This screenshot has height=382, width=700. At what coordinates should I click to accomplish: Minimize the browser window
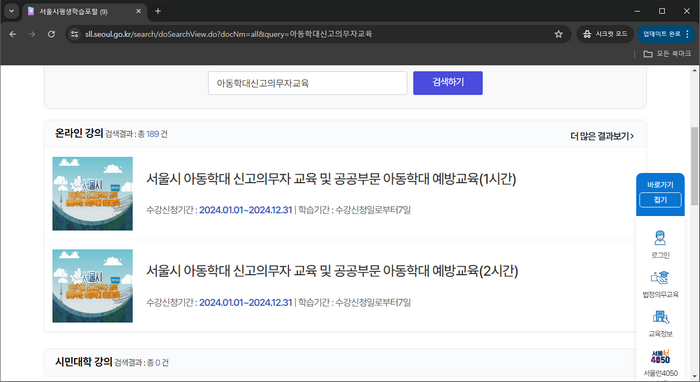pyautogui.click(x=637, y=11)
